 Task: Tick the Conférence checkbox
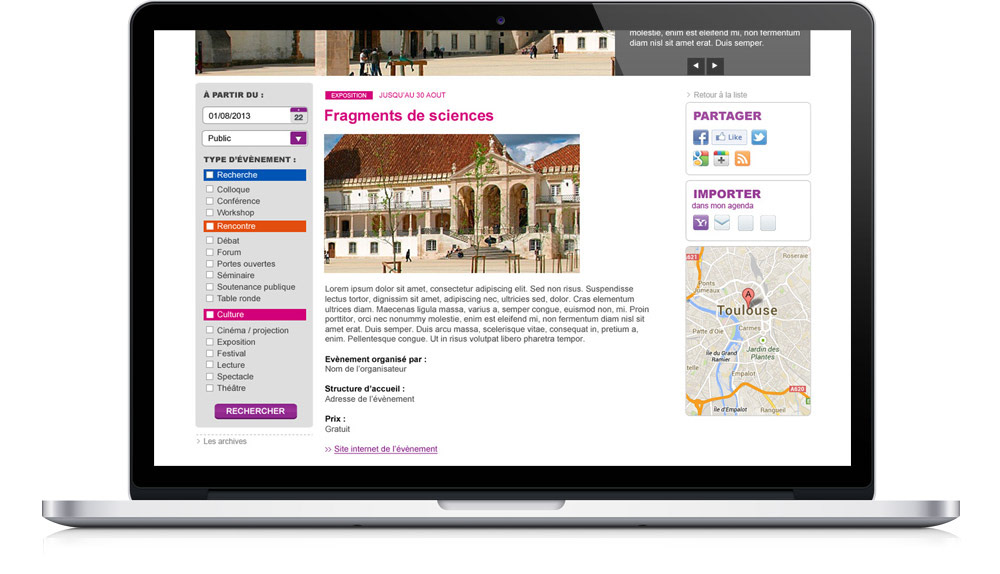[209, 201]
